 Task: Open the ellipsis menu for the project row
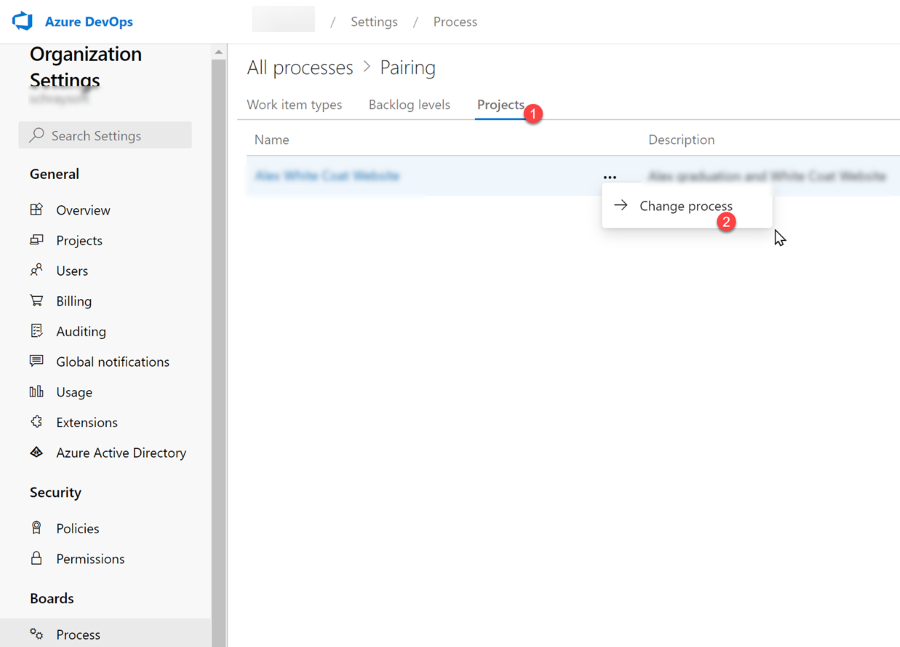coord(610,177)
